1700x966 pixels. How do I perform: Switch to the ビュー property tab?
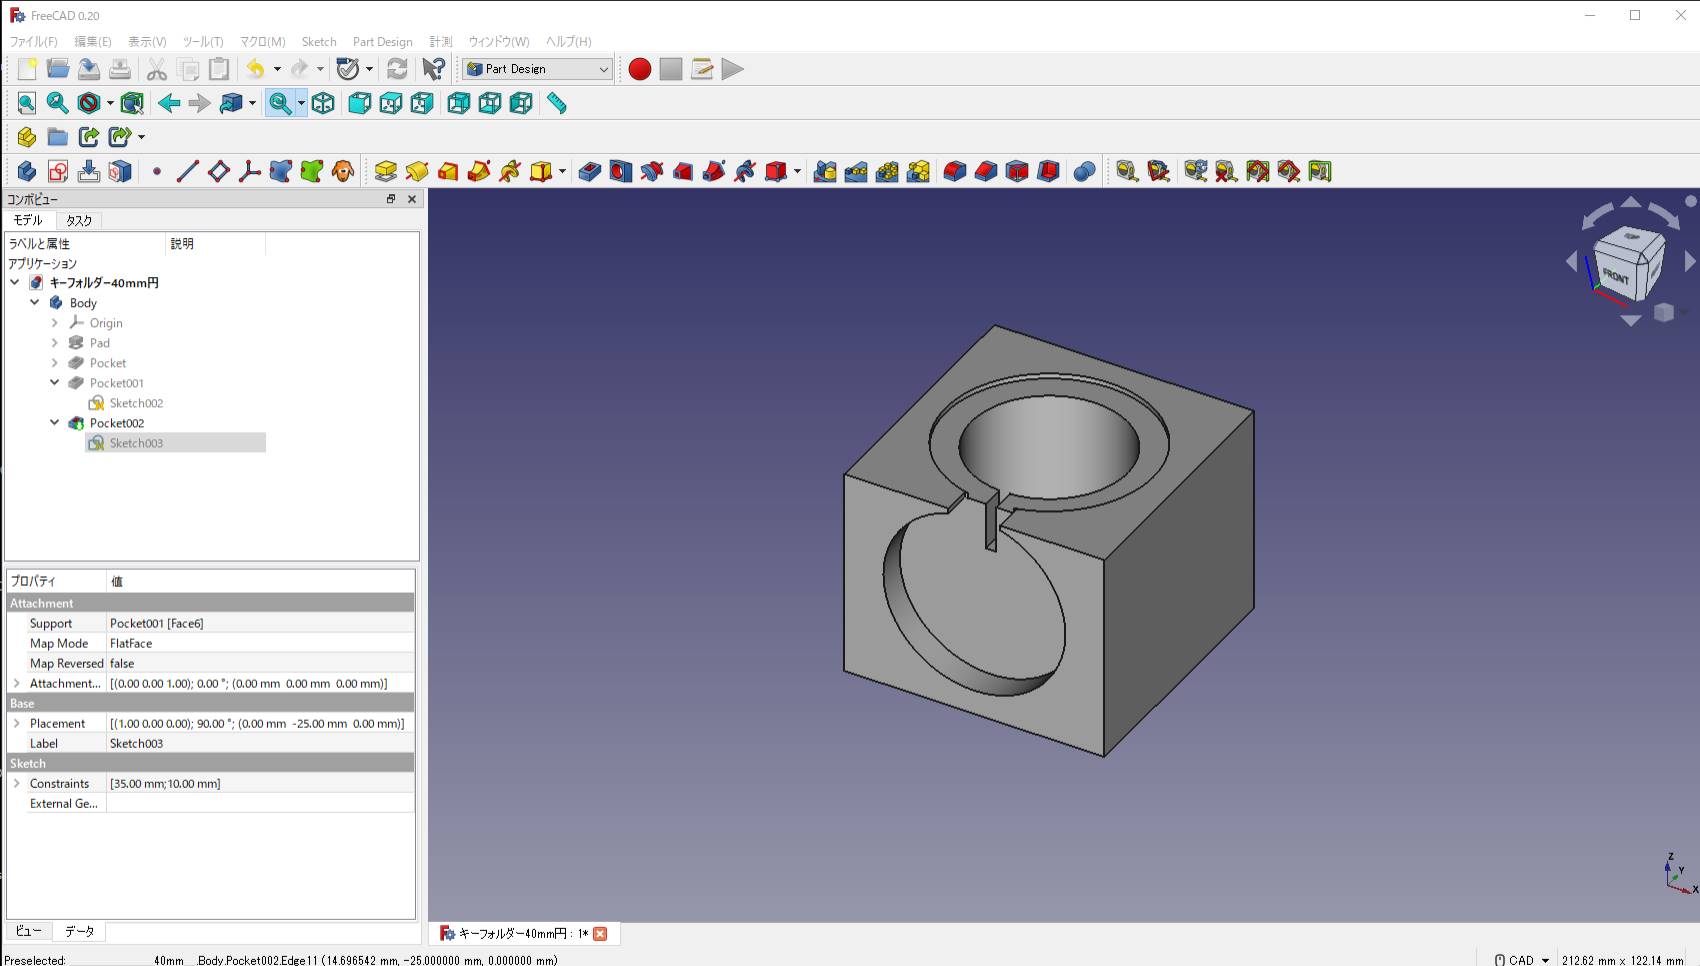point(28,931)
